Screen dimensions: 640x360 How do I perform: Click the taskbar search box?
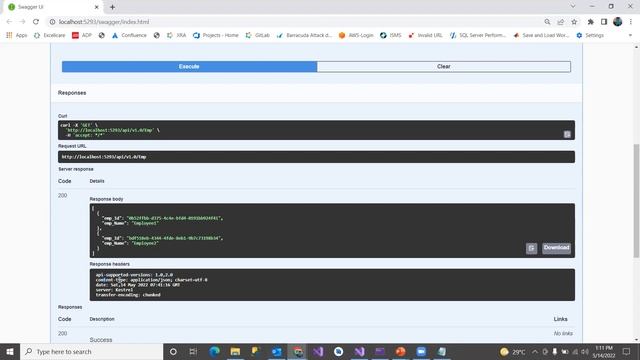(92, 351)
